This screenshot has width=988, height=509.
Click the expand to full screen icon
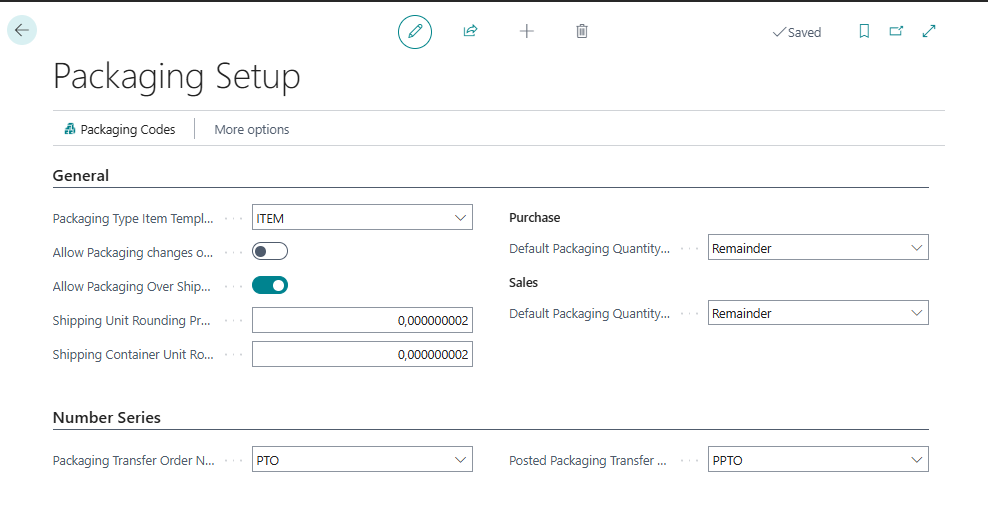929,31
